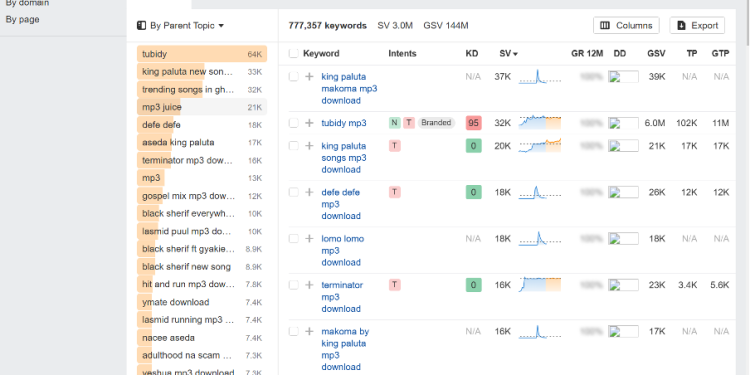Image resolution: width=750 pixels, height=375 pixels.
Task: Click the broken DD image for 'tubidy mp3'
Action: [623, 123]
